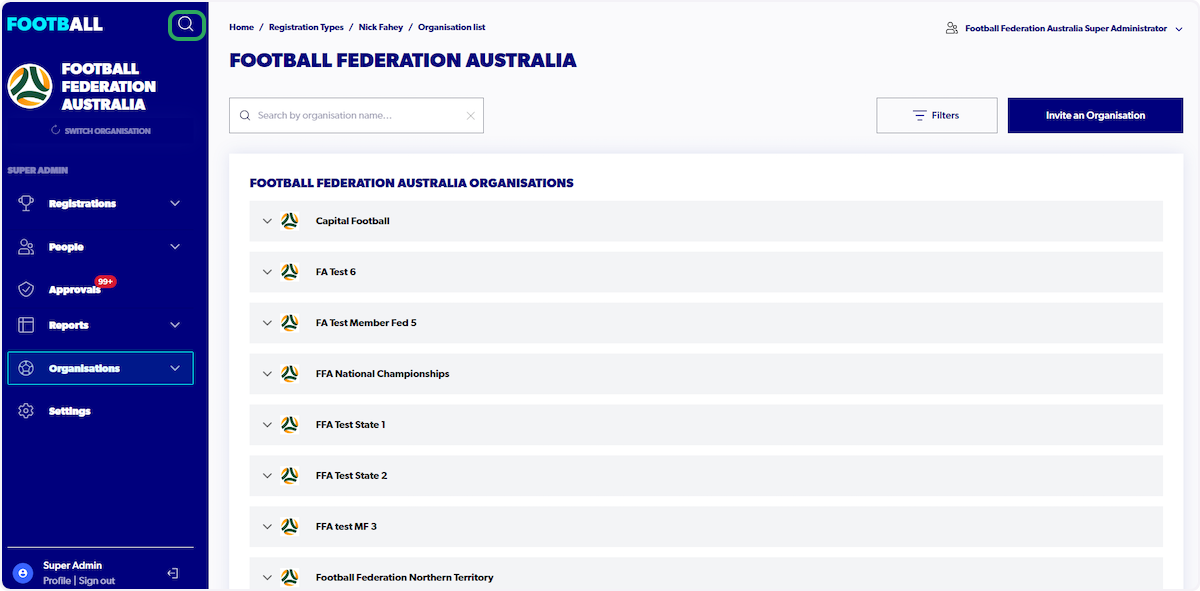Click the Reports table icon
1200x591 pixels.
tap(27, 325)
